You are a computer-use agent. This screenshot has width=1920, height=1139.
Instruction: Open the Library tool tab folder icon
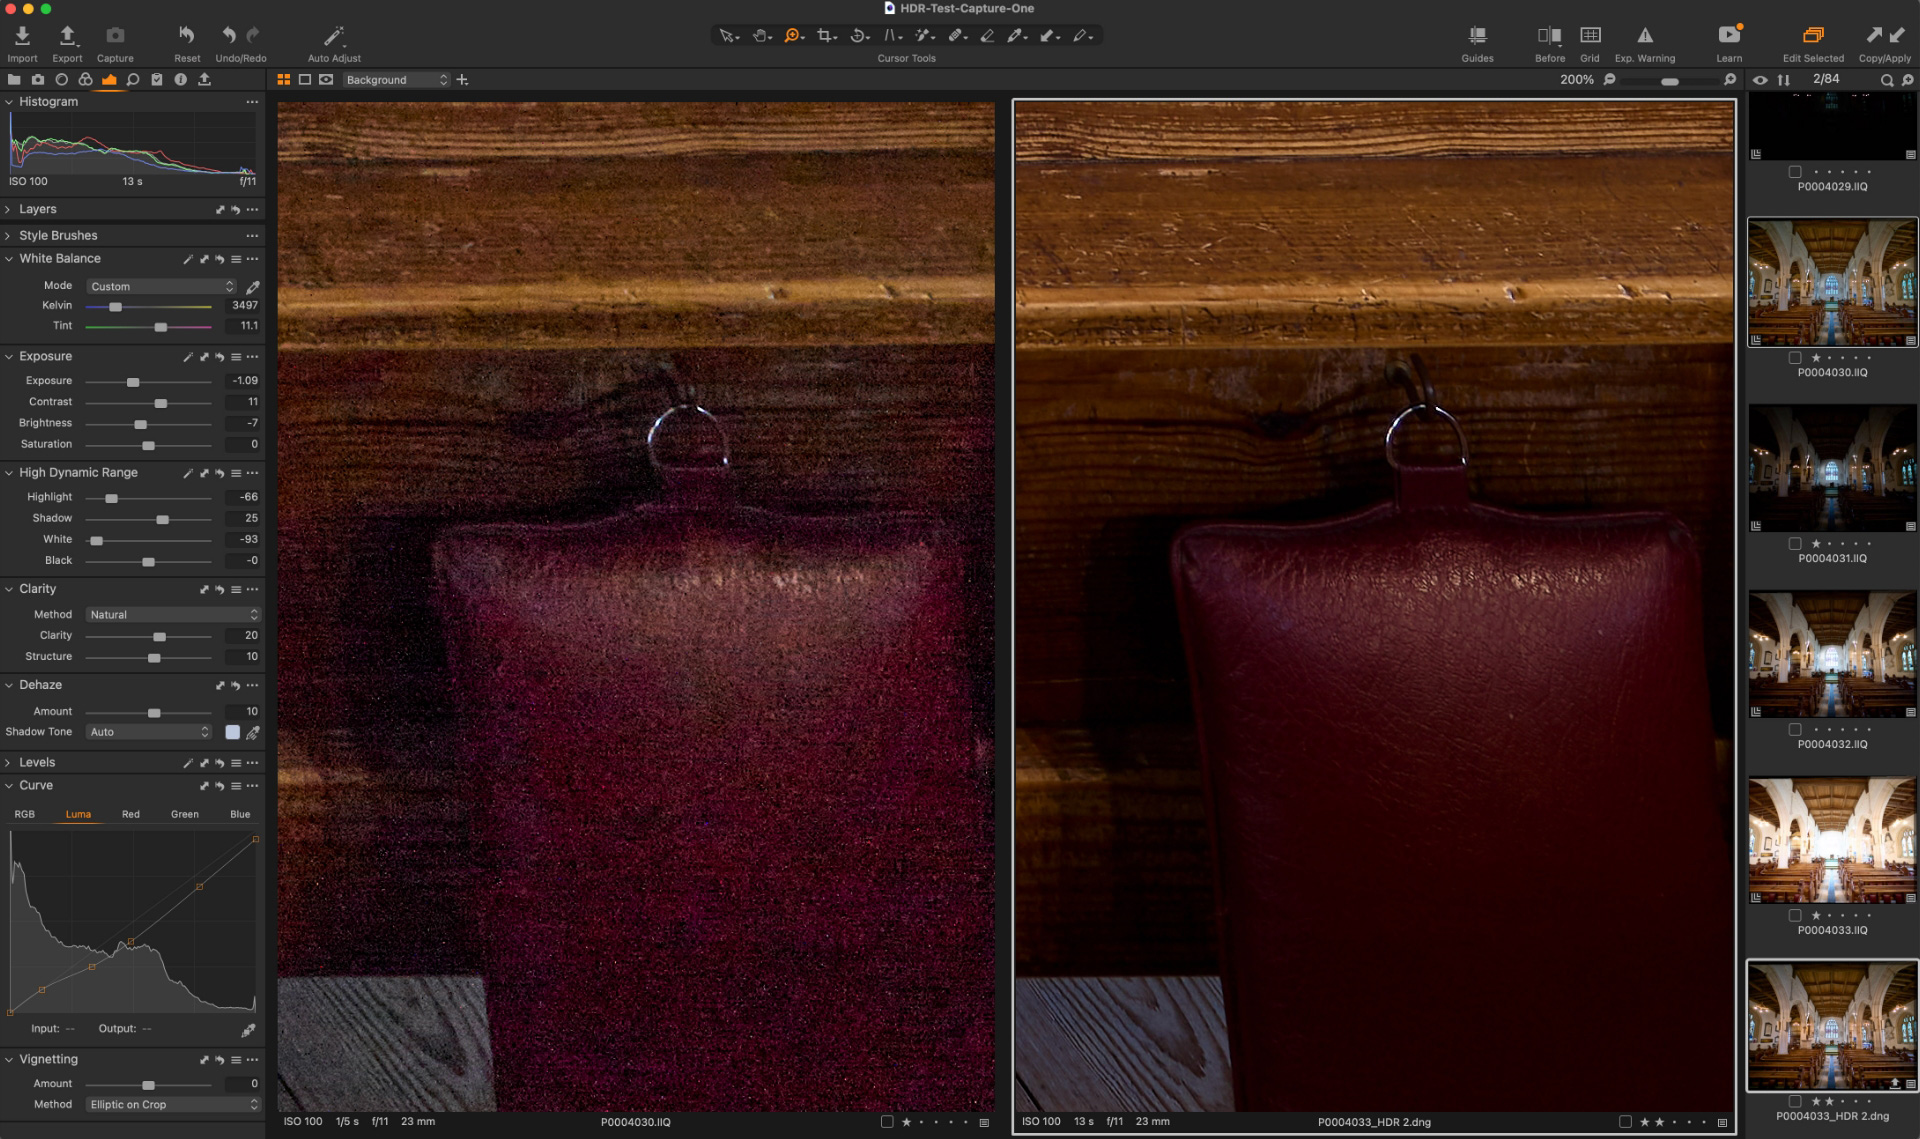14,80
